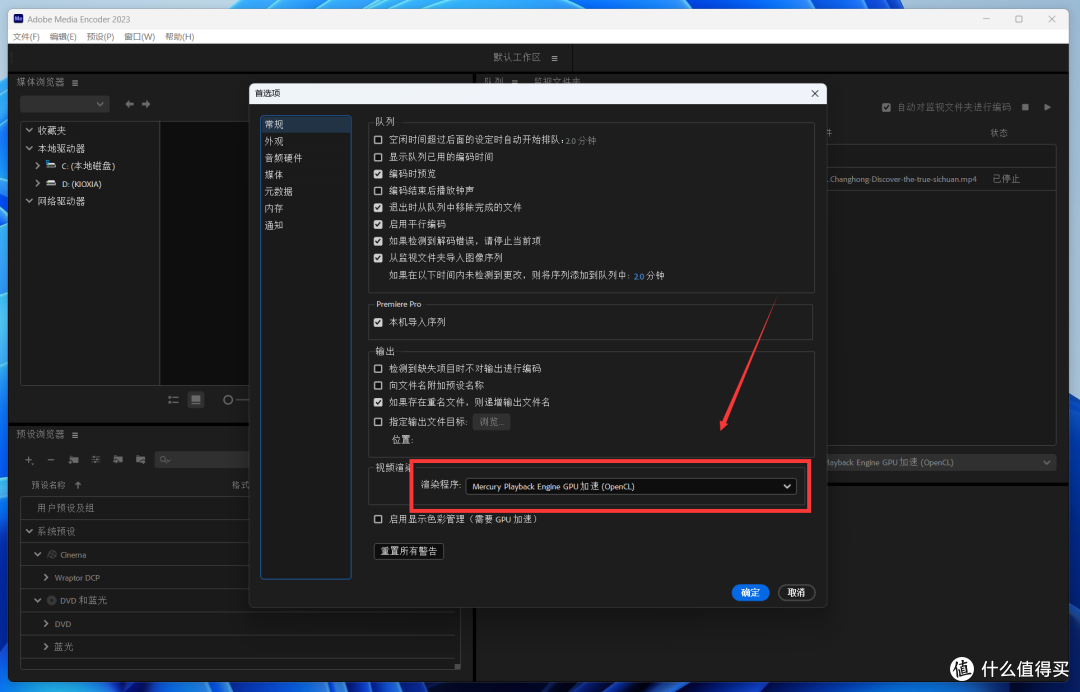Click the Media Browser forward arrow

(146, 104)
